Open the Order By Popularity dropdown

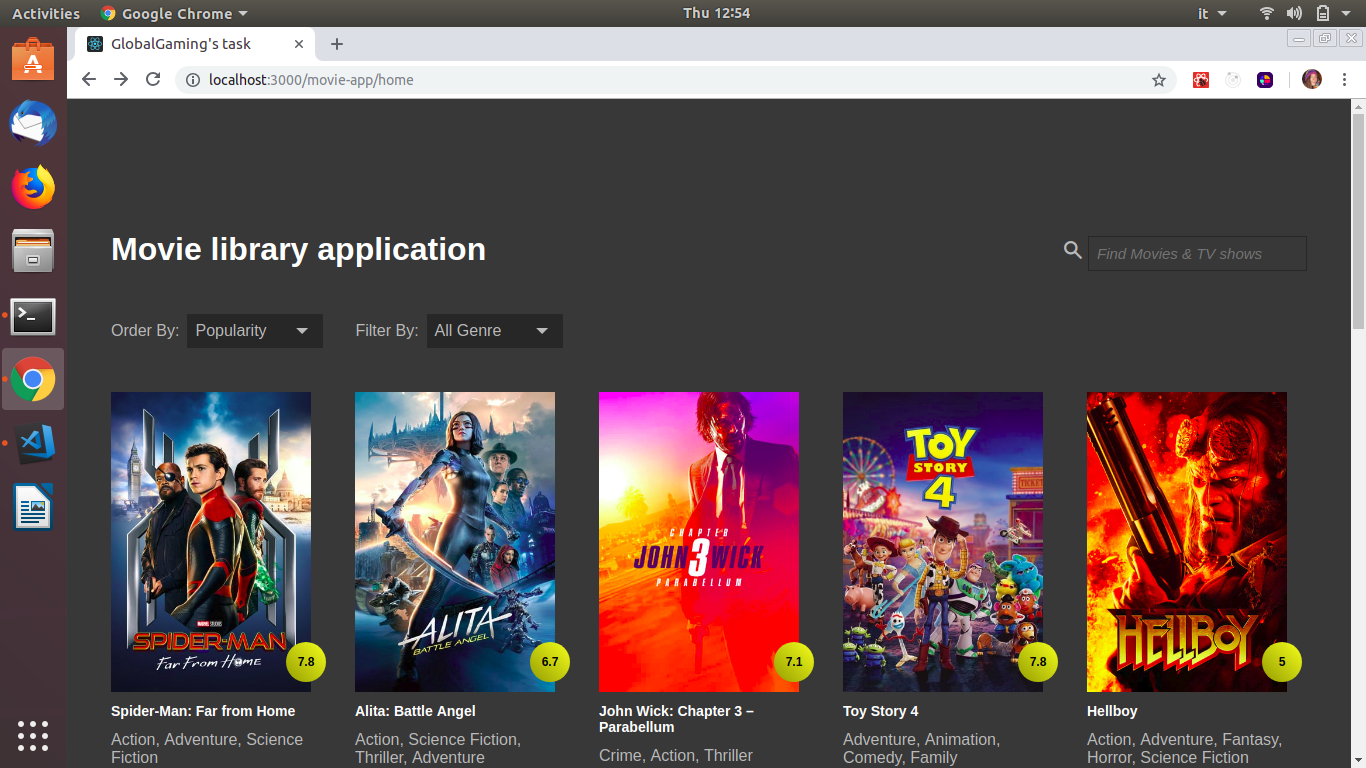pyautogui.click(x=254, y=331)
